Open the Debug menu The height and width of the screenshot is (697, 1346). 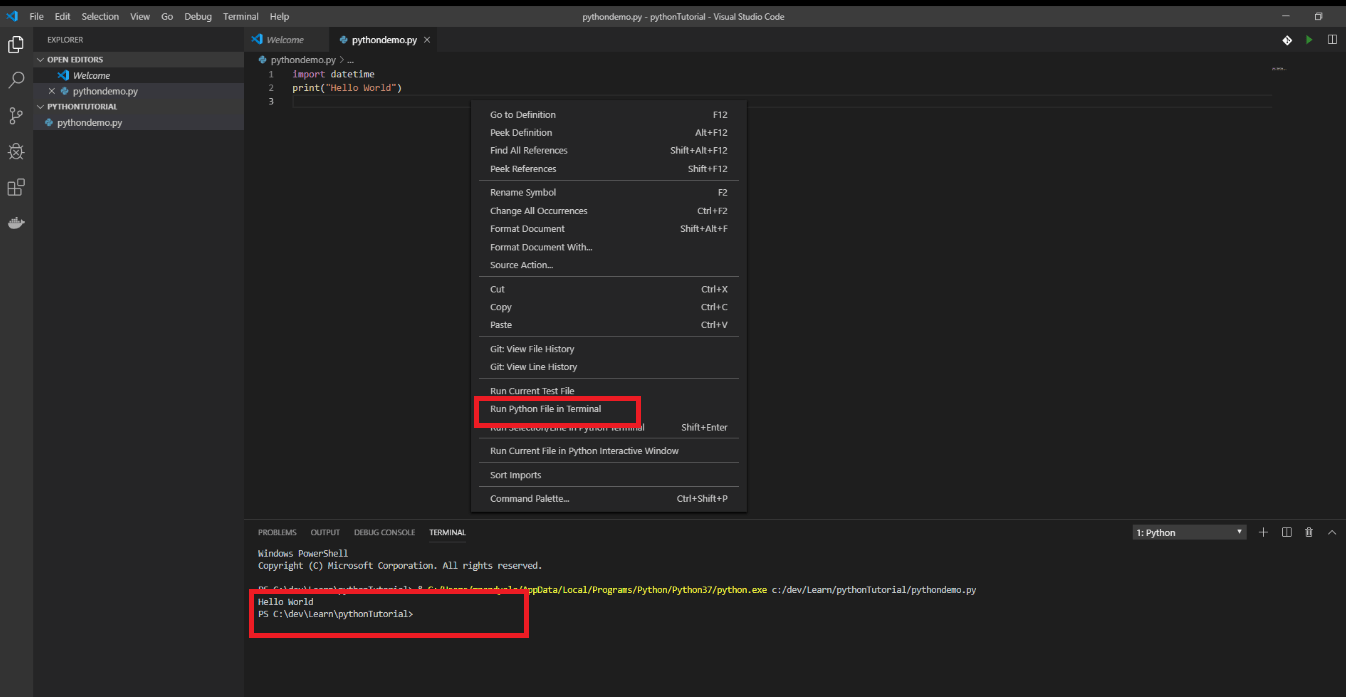coord(197,16)
